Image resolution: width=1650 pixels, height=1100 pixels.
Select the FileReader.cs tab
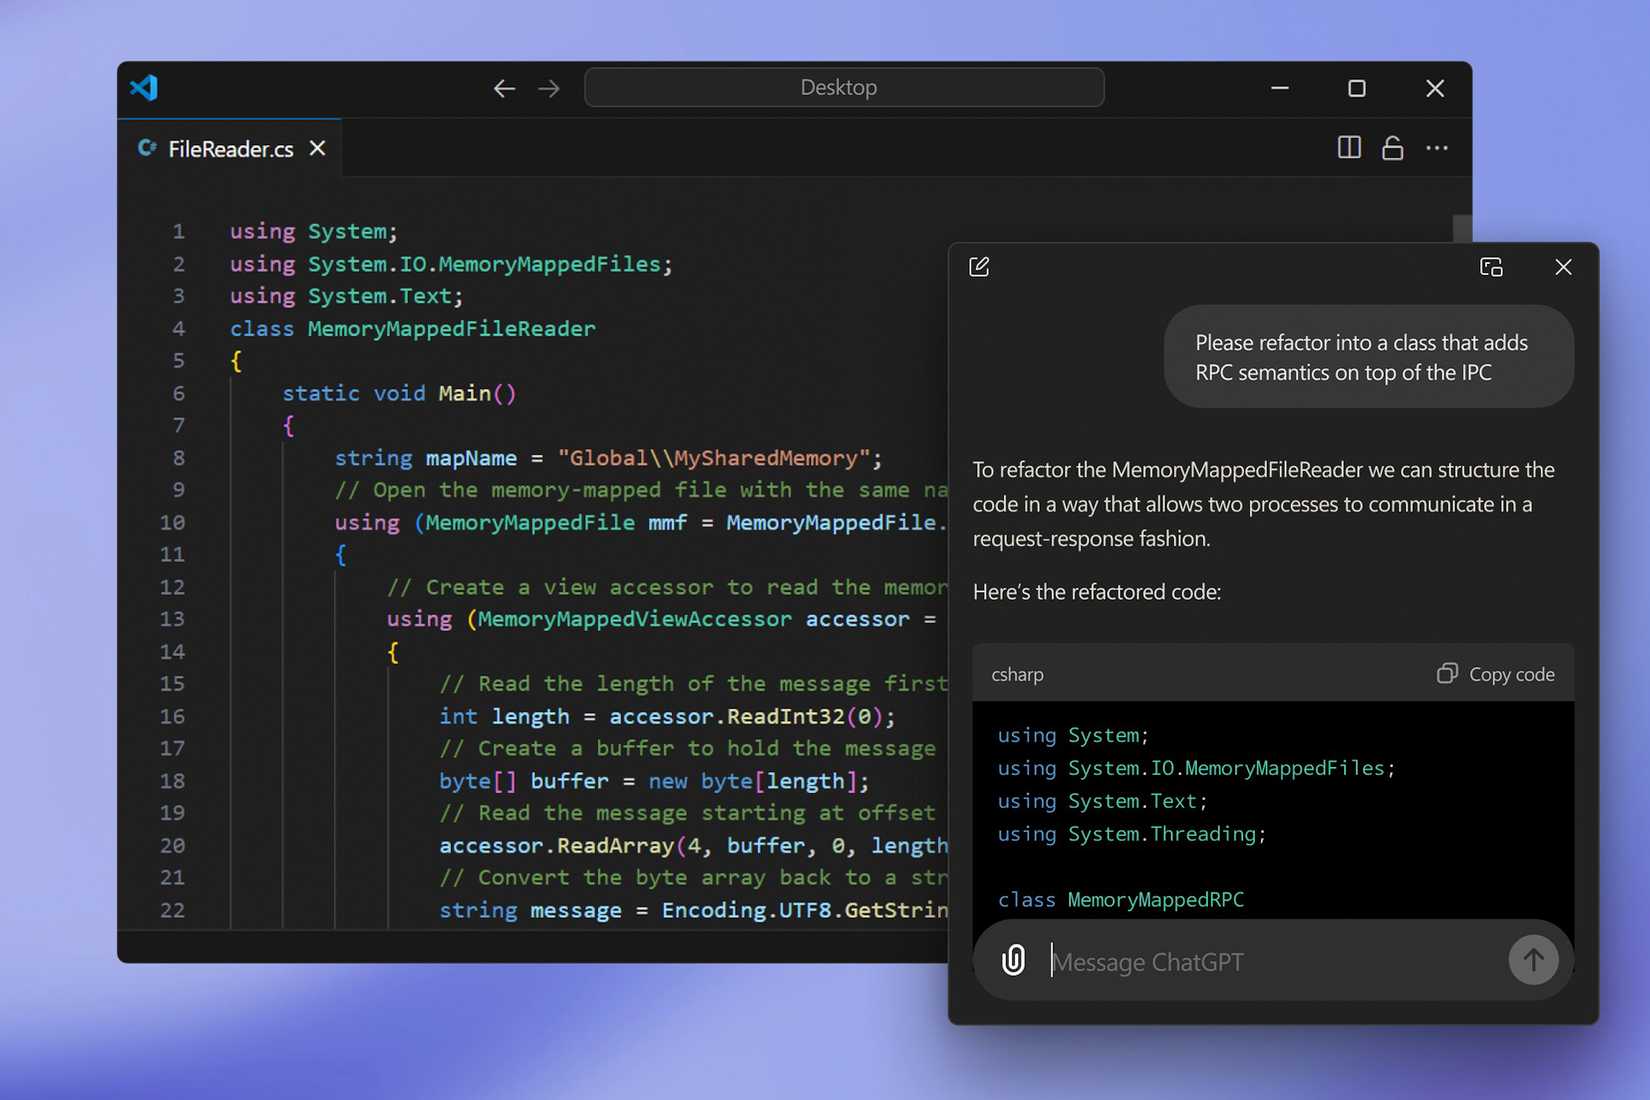click(x=230, y=149)
